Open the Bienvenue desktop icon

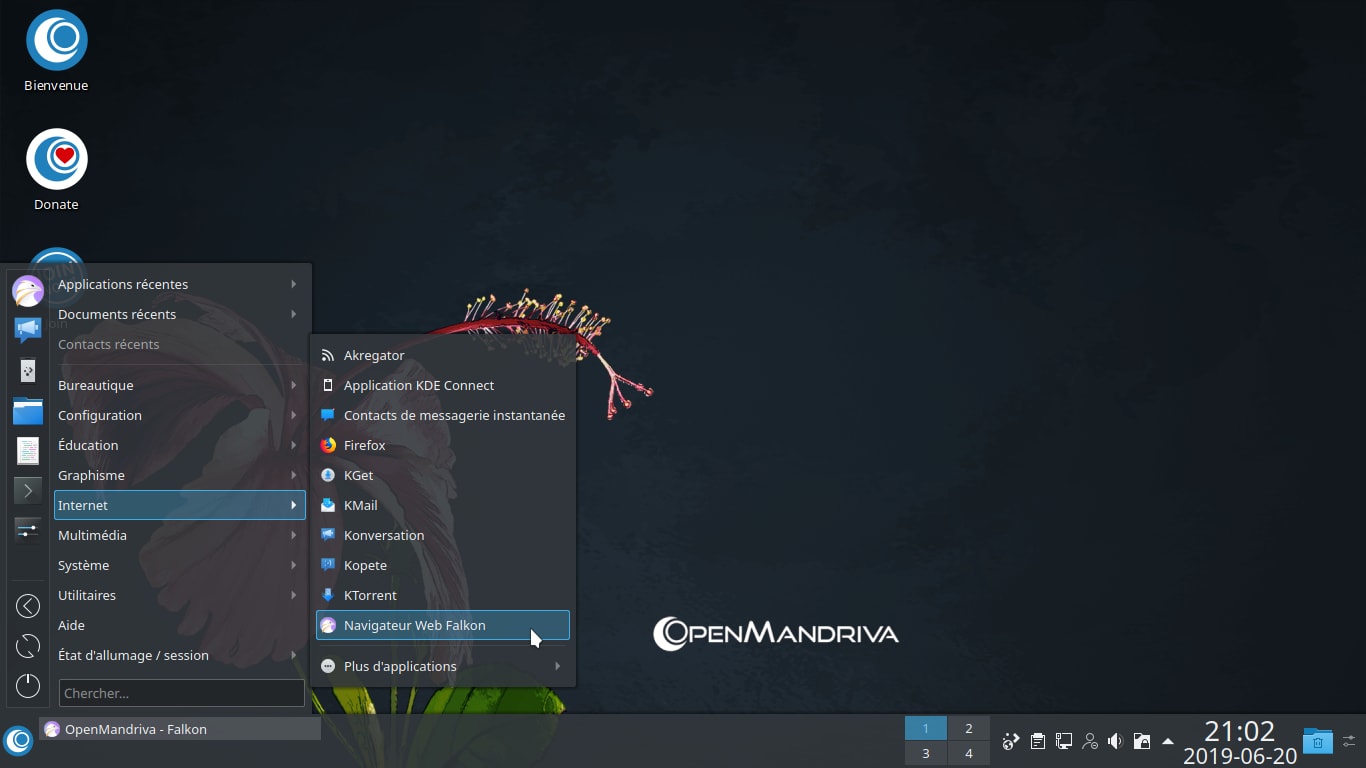(x=56, y=50)
